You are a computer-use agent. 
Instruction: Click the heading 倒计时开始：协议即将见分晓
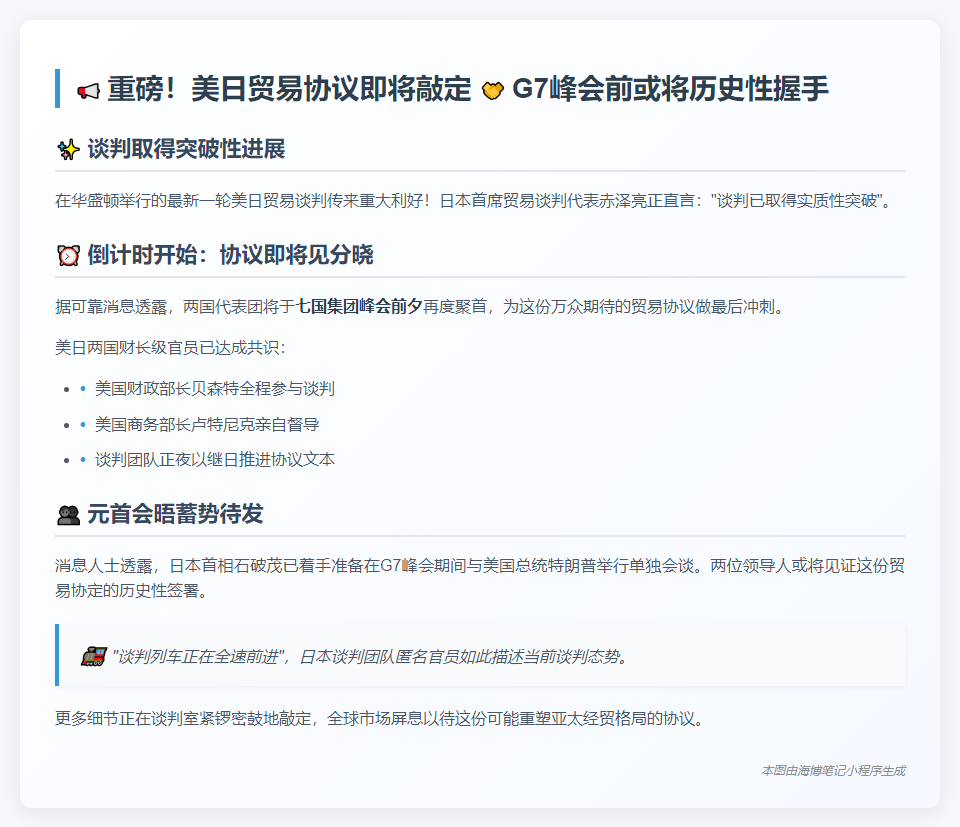point(230,256)
